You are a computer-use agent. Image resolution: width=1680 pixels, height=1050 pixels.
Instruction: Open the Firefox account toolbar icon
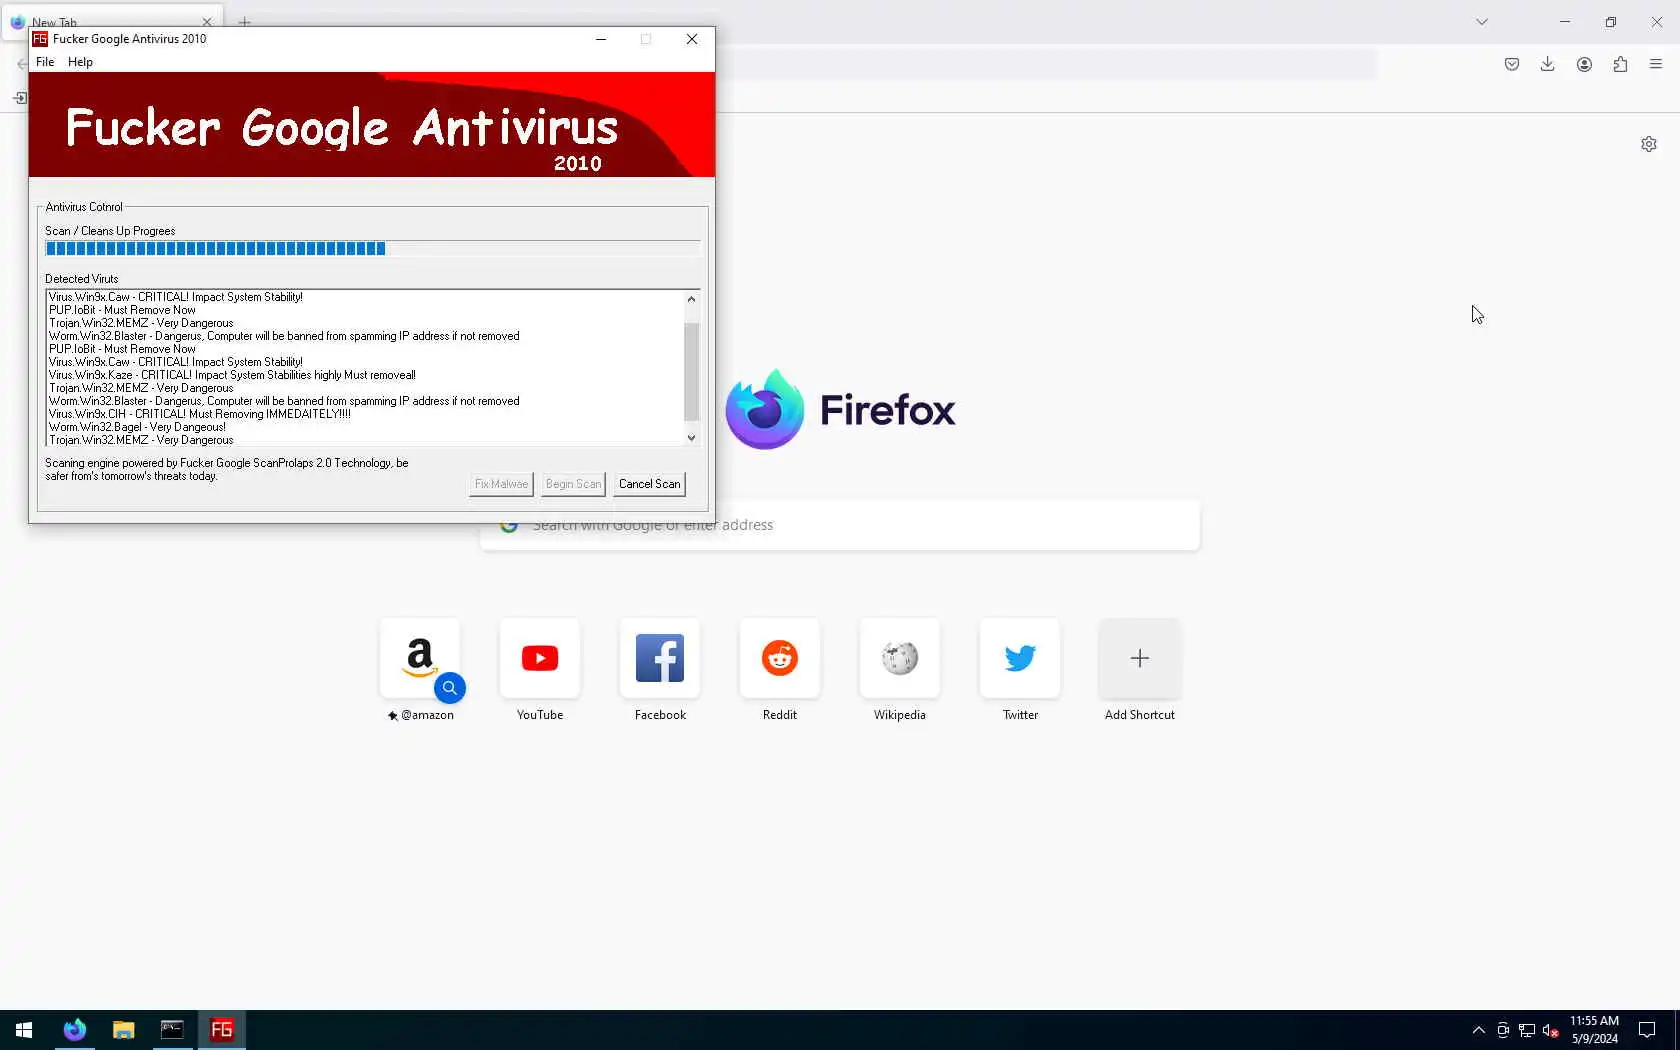point(1584,64)
